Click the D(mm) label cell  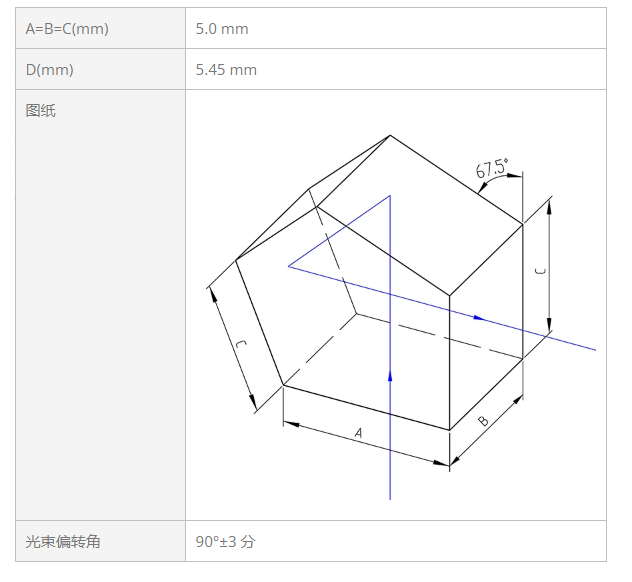(x=100, y=69)
